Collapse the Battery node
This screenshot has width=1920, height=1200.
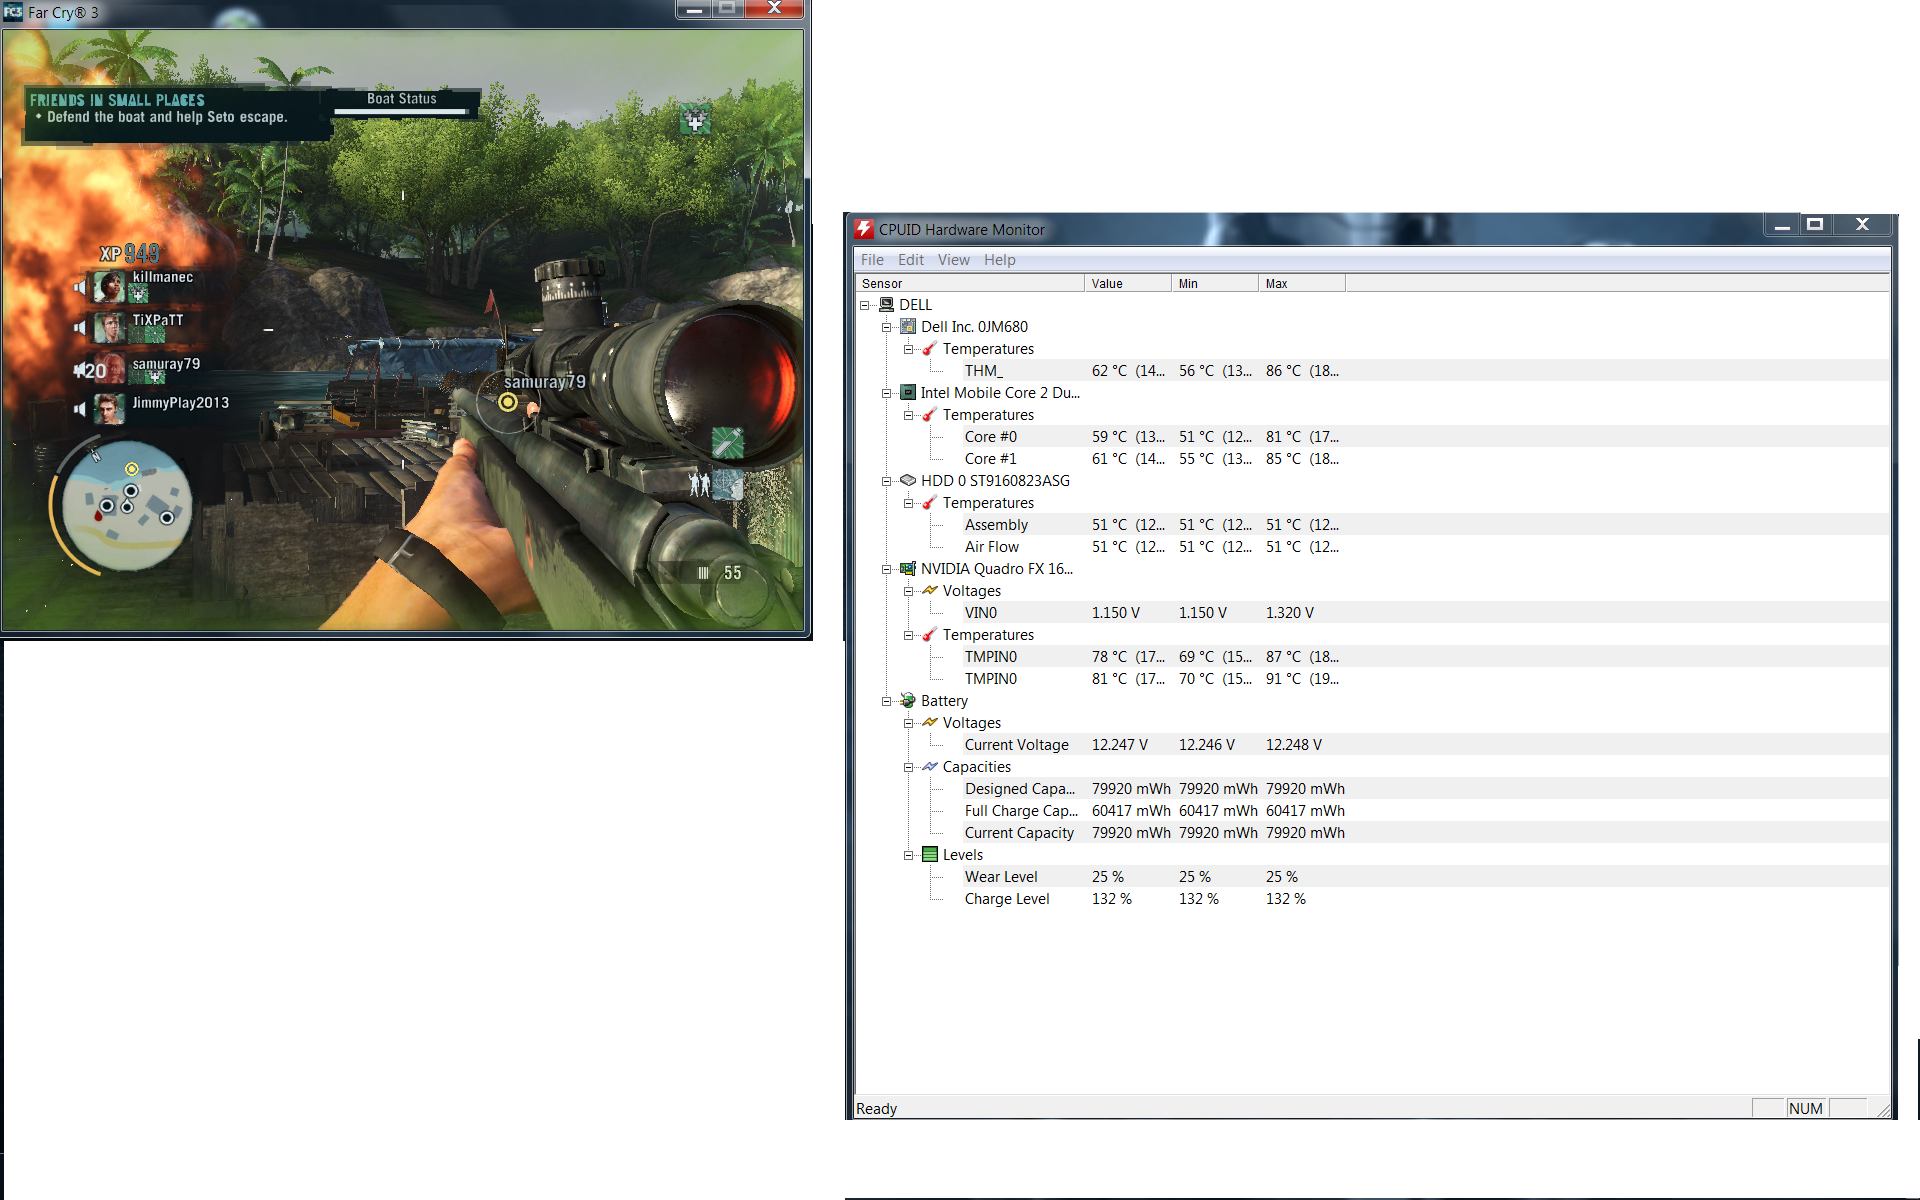(887, 701)
